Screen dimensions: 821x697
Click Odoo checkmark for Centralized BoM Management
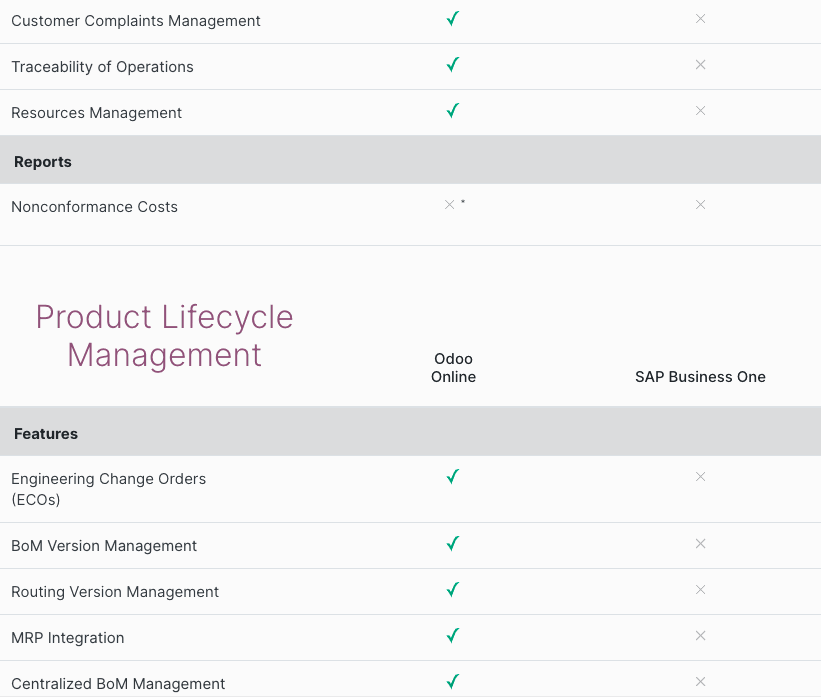[453, 682]
